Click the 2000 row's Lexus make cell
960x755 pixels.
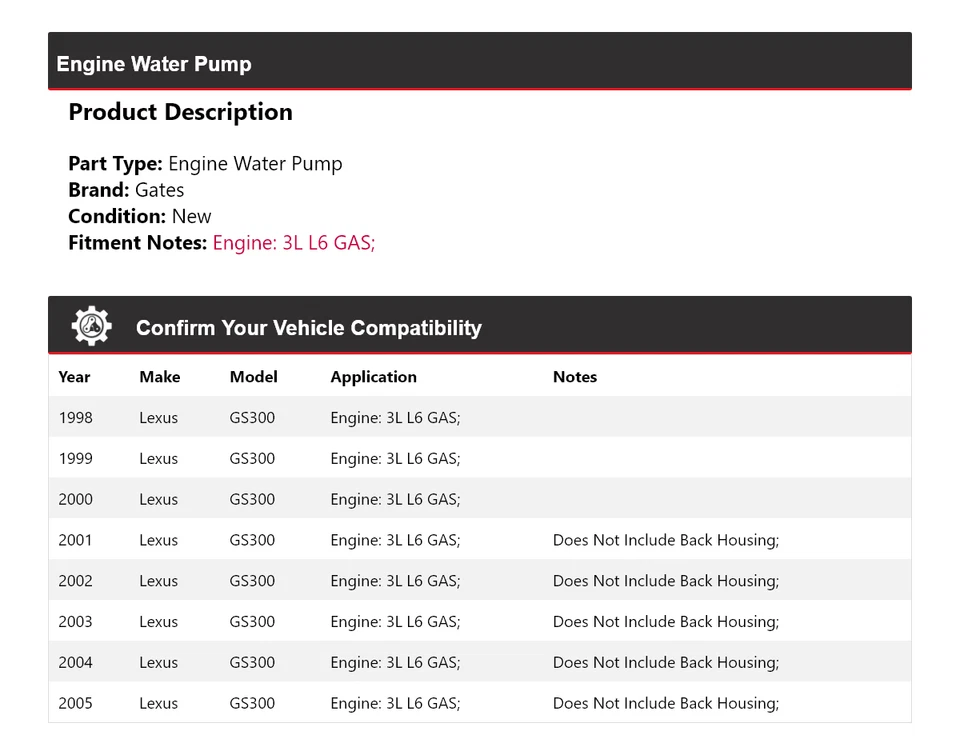click(x=158, y=500)
